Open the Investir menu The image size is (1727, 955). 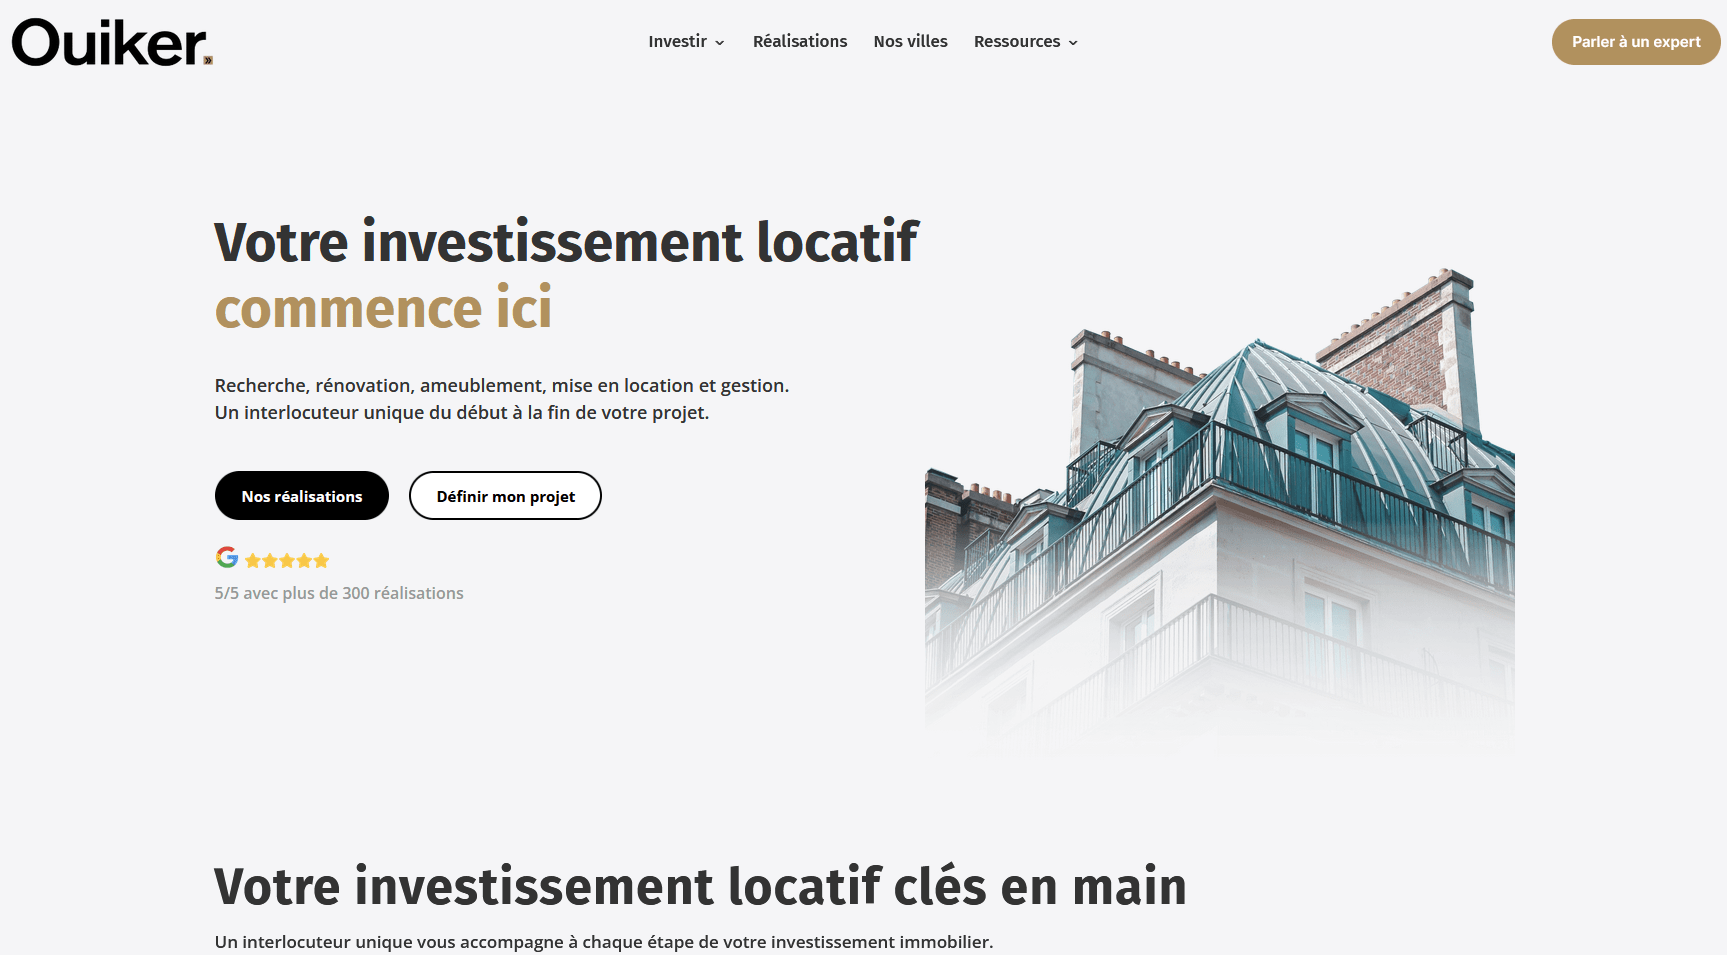678,41
